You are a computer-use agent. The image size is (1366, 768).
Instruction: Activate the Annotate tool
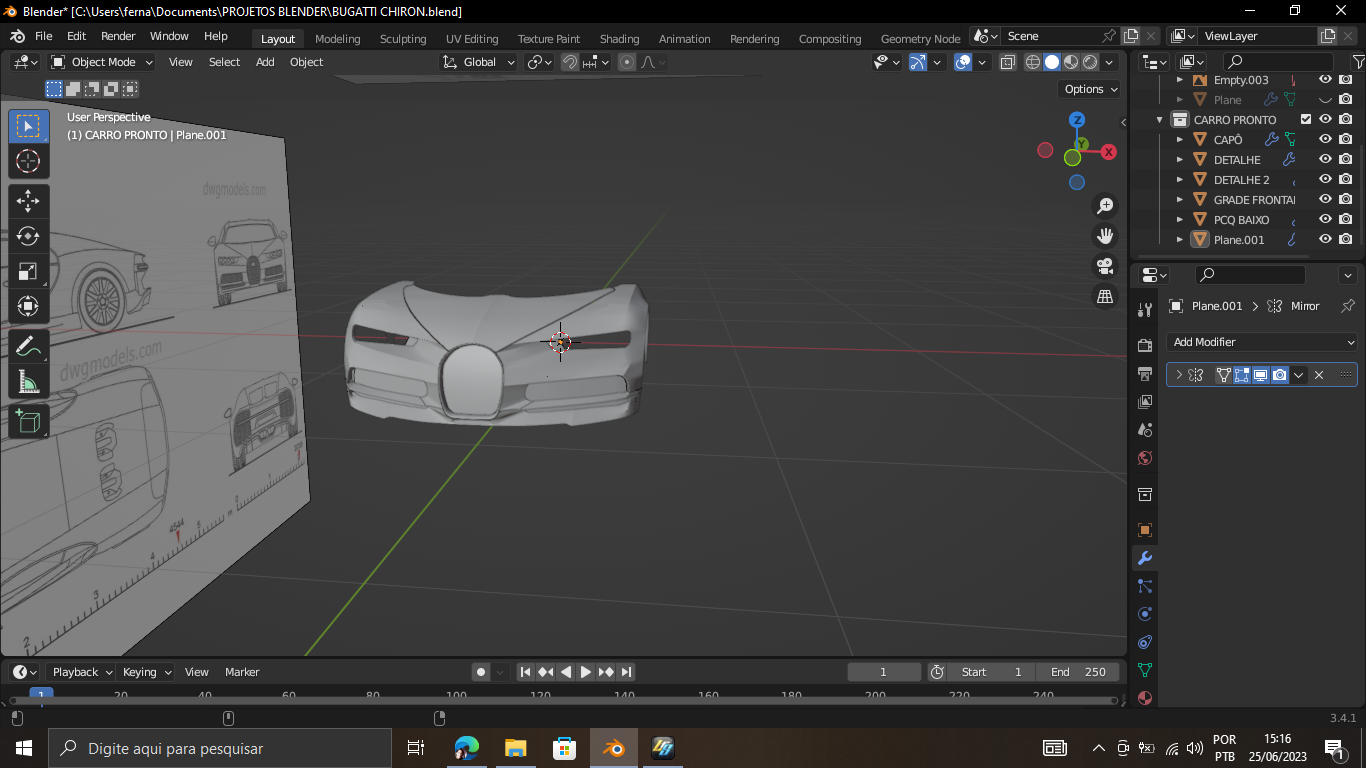28,346
